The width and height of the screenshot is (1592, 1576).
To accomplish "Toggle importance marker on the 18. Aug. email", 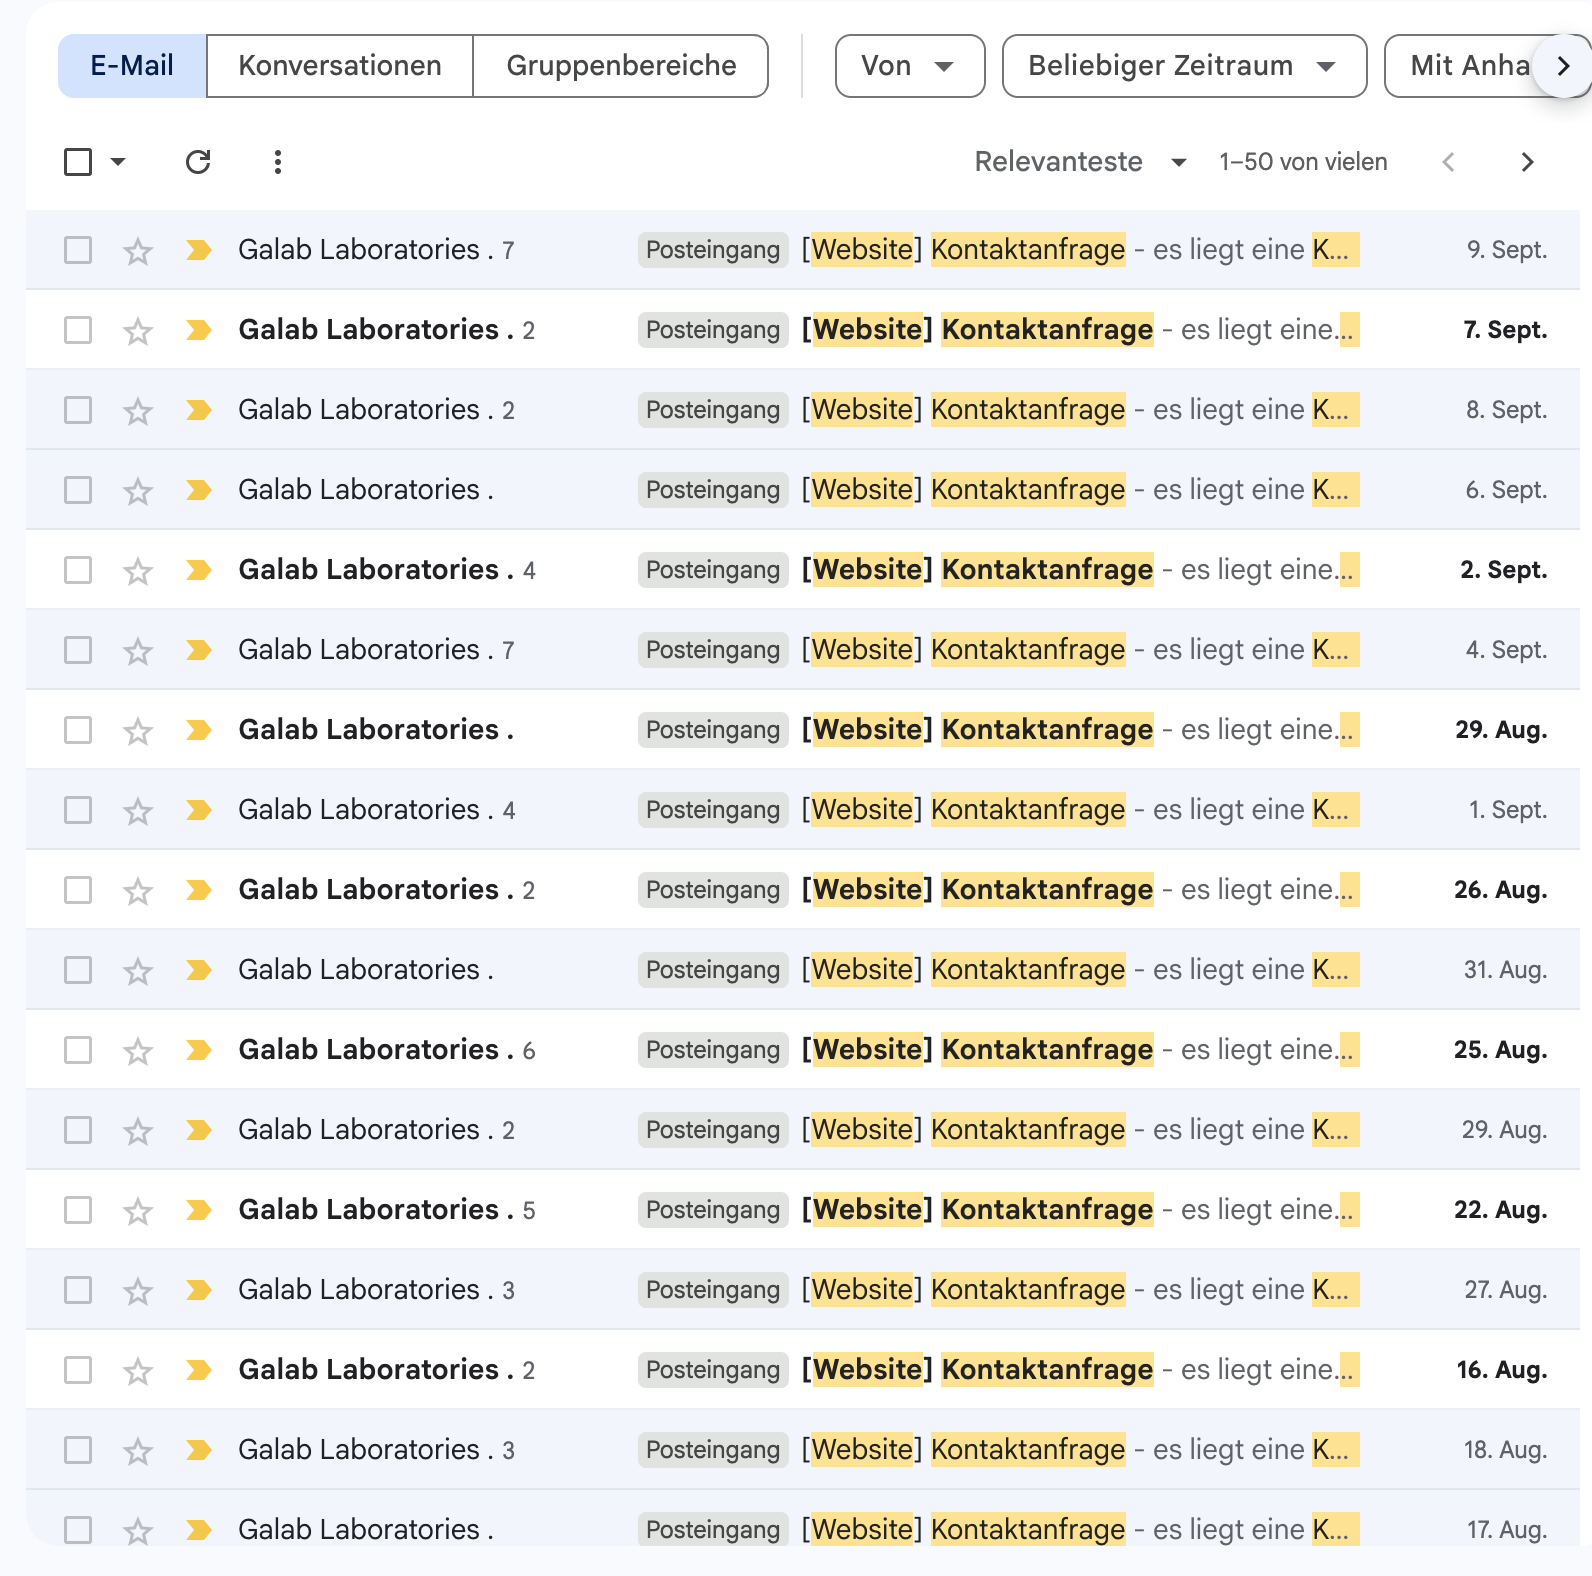I will click(x=199, y=1450).
